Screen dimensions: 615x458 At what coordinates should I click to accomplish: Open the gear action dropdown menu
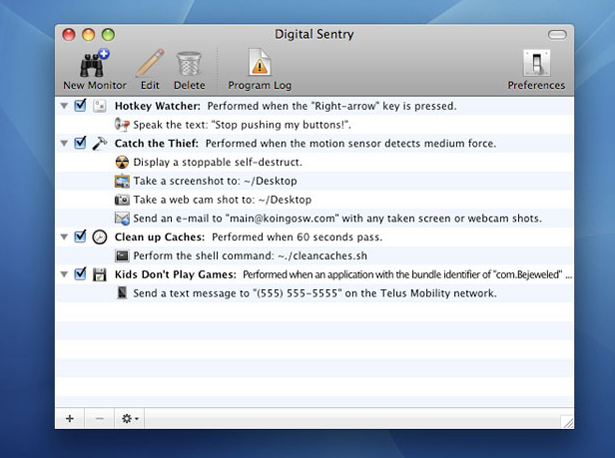[129, 419]
